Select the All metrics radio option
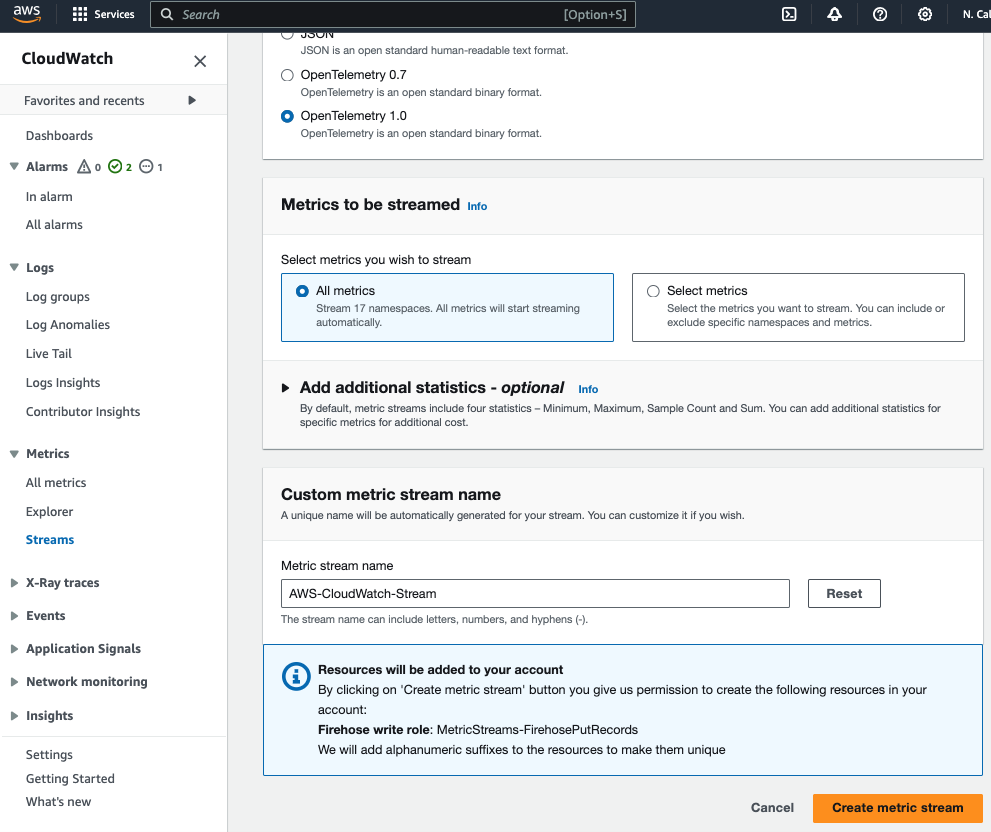This screenshot has height=832, width=991. point(302,291)
